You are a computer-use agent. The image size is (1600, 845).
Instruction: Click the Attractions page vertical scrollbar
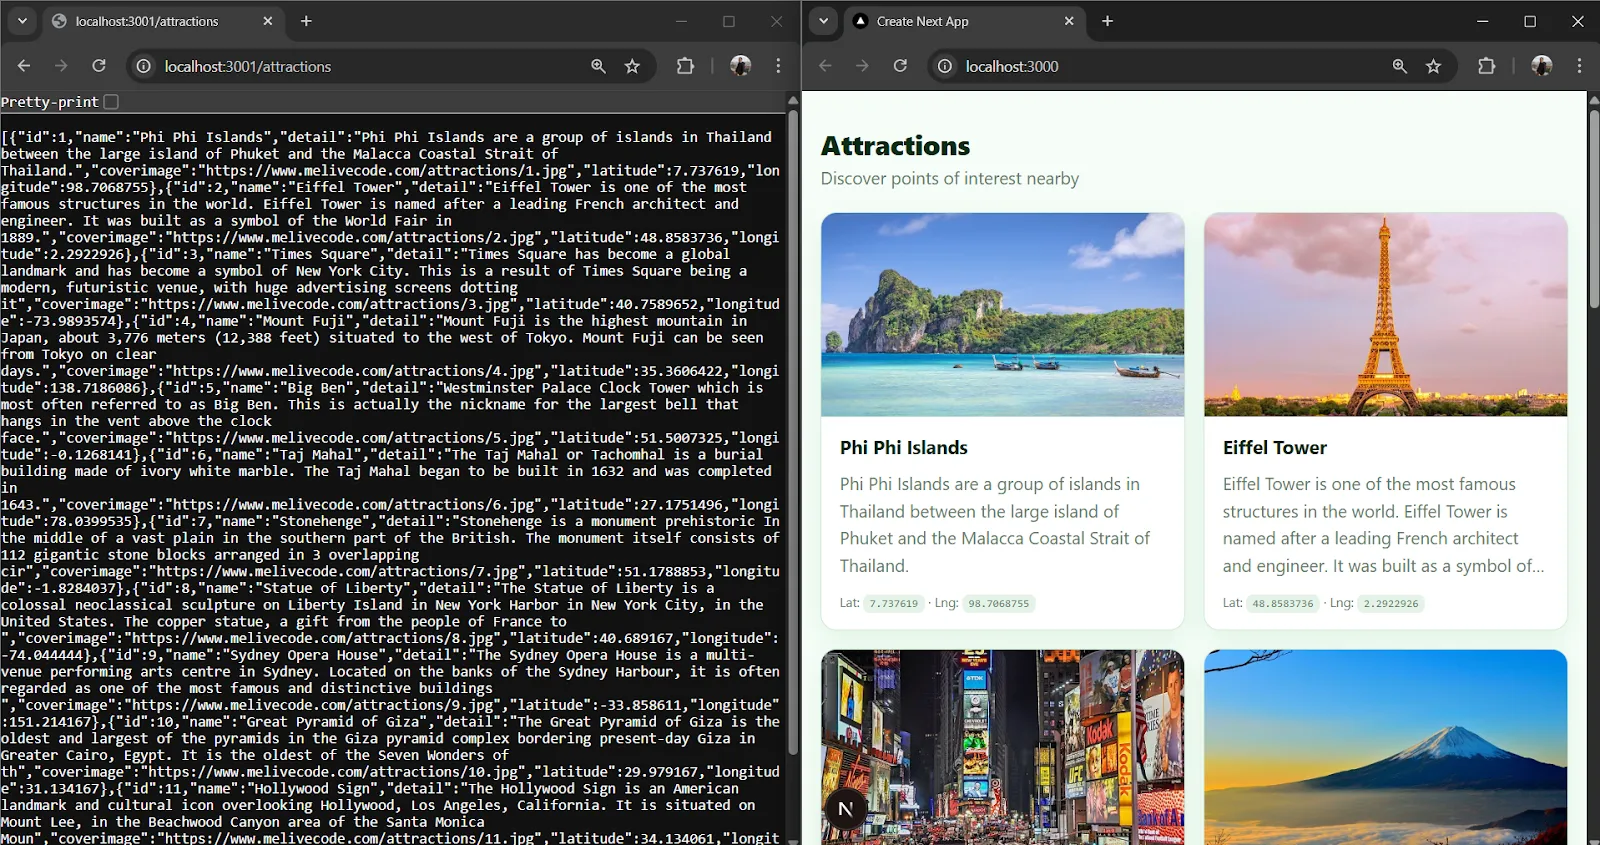click(x=1593, y=210)
